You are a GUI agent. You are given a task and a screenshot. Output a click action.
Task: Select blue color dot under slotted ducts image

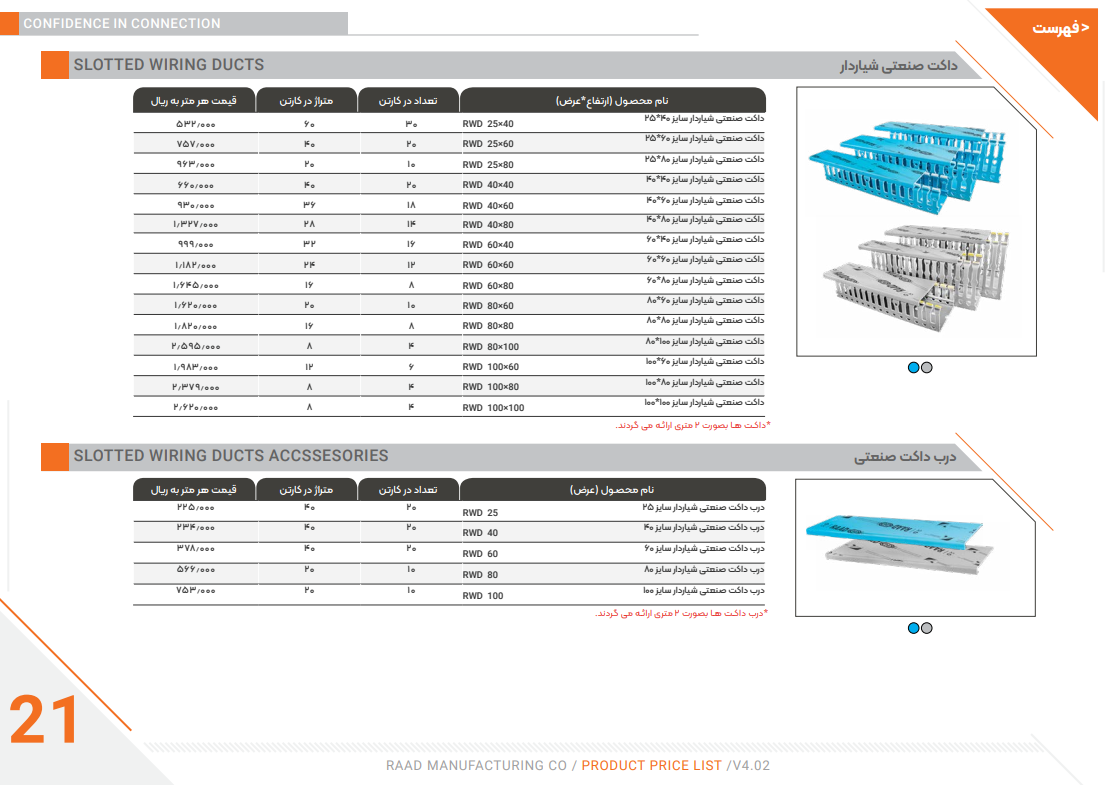pyautogui.click(x=913, y=367)
